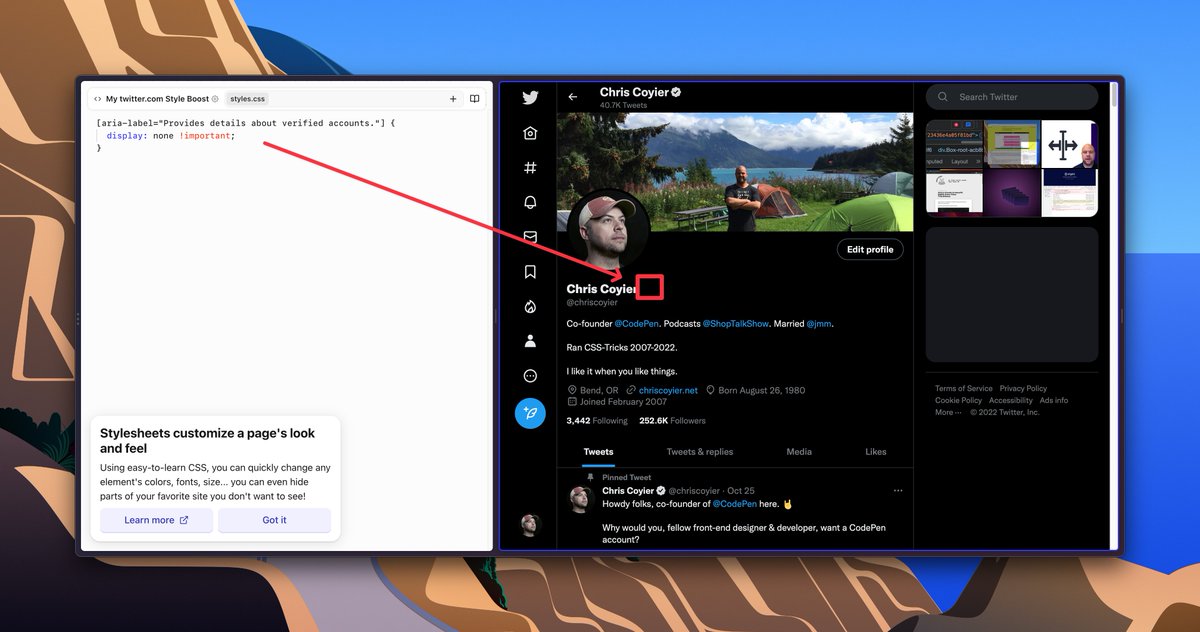Click the blue Boost feather icon
Screen dimensions: 1200x632
click(530, 413)
